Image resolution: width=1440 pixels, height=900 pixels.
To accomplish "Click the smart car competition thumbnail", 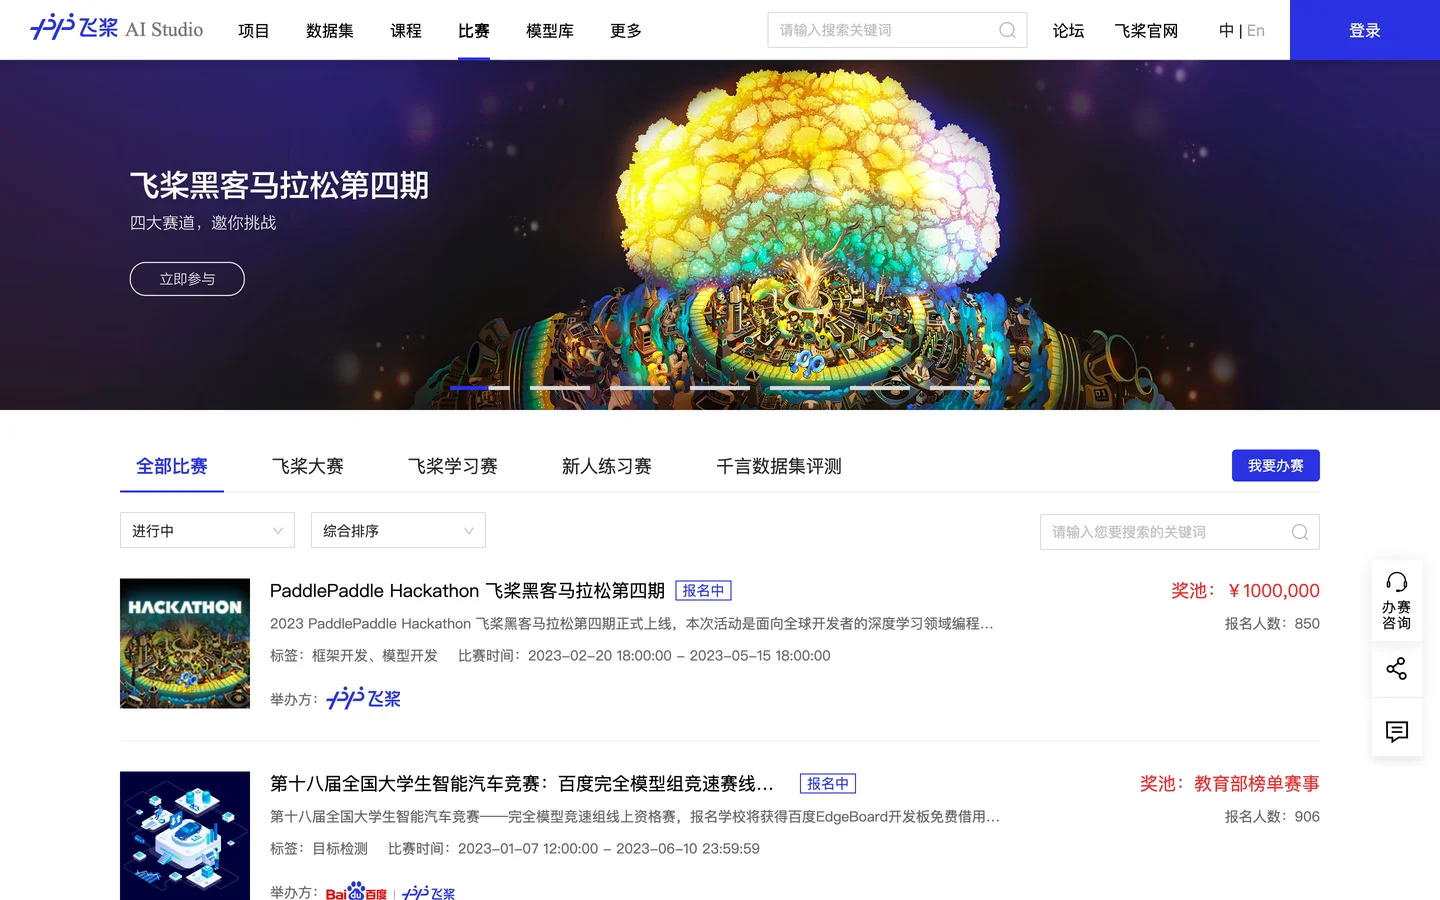I will pyautogui.click(x=185, y=836).
